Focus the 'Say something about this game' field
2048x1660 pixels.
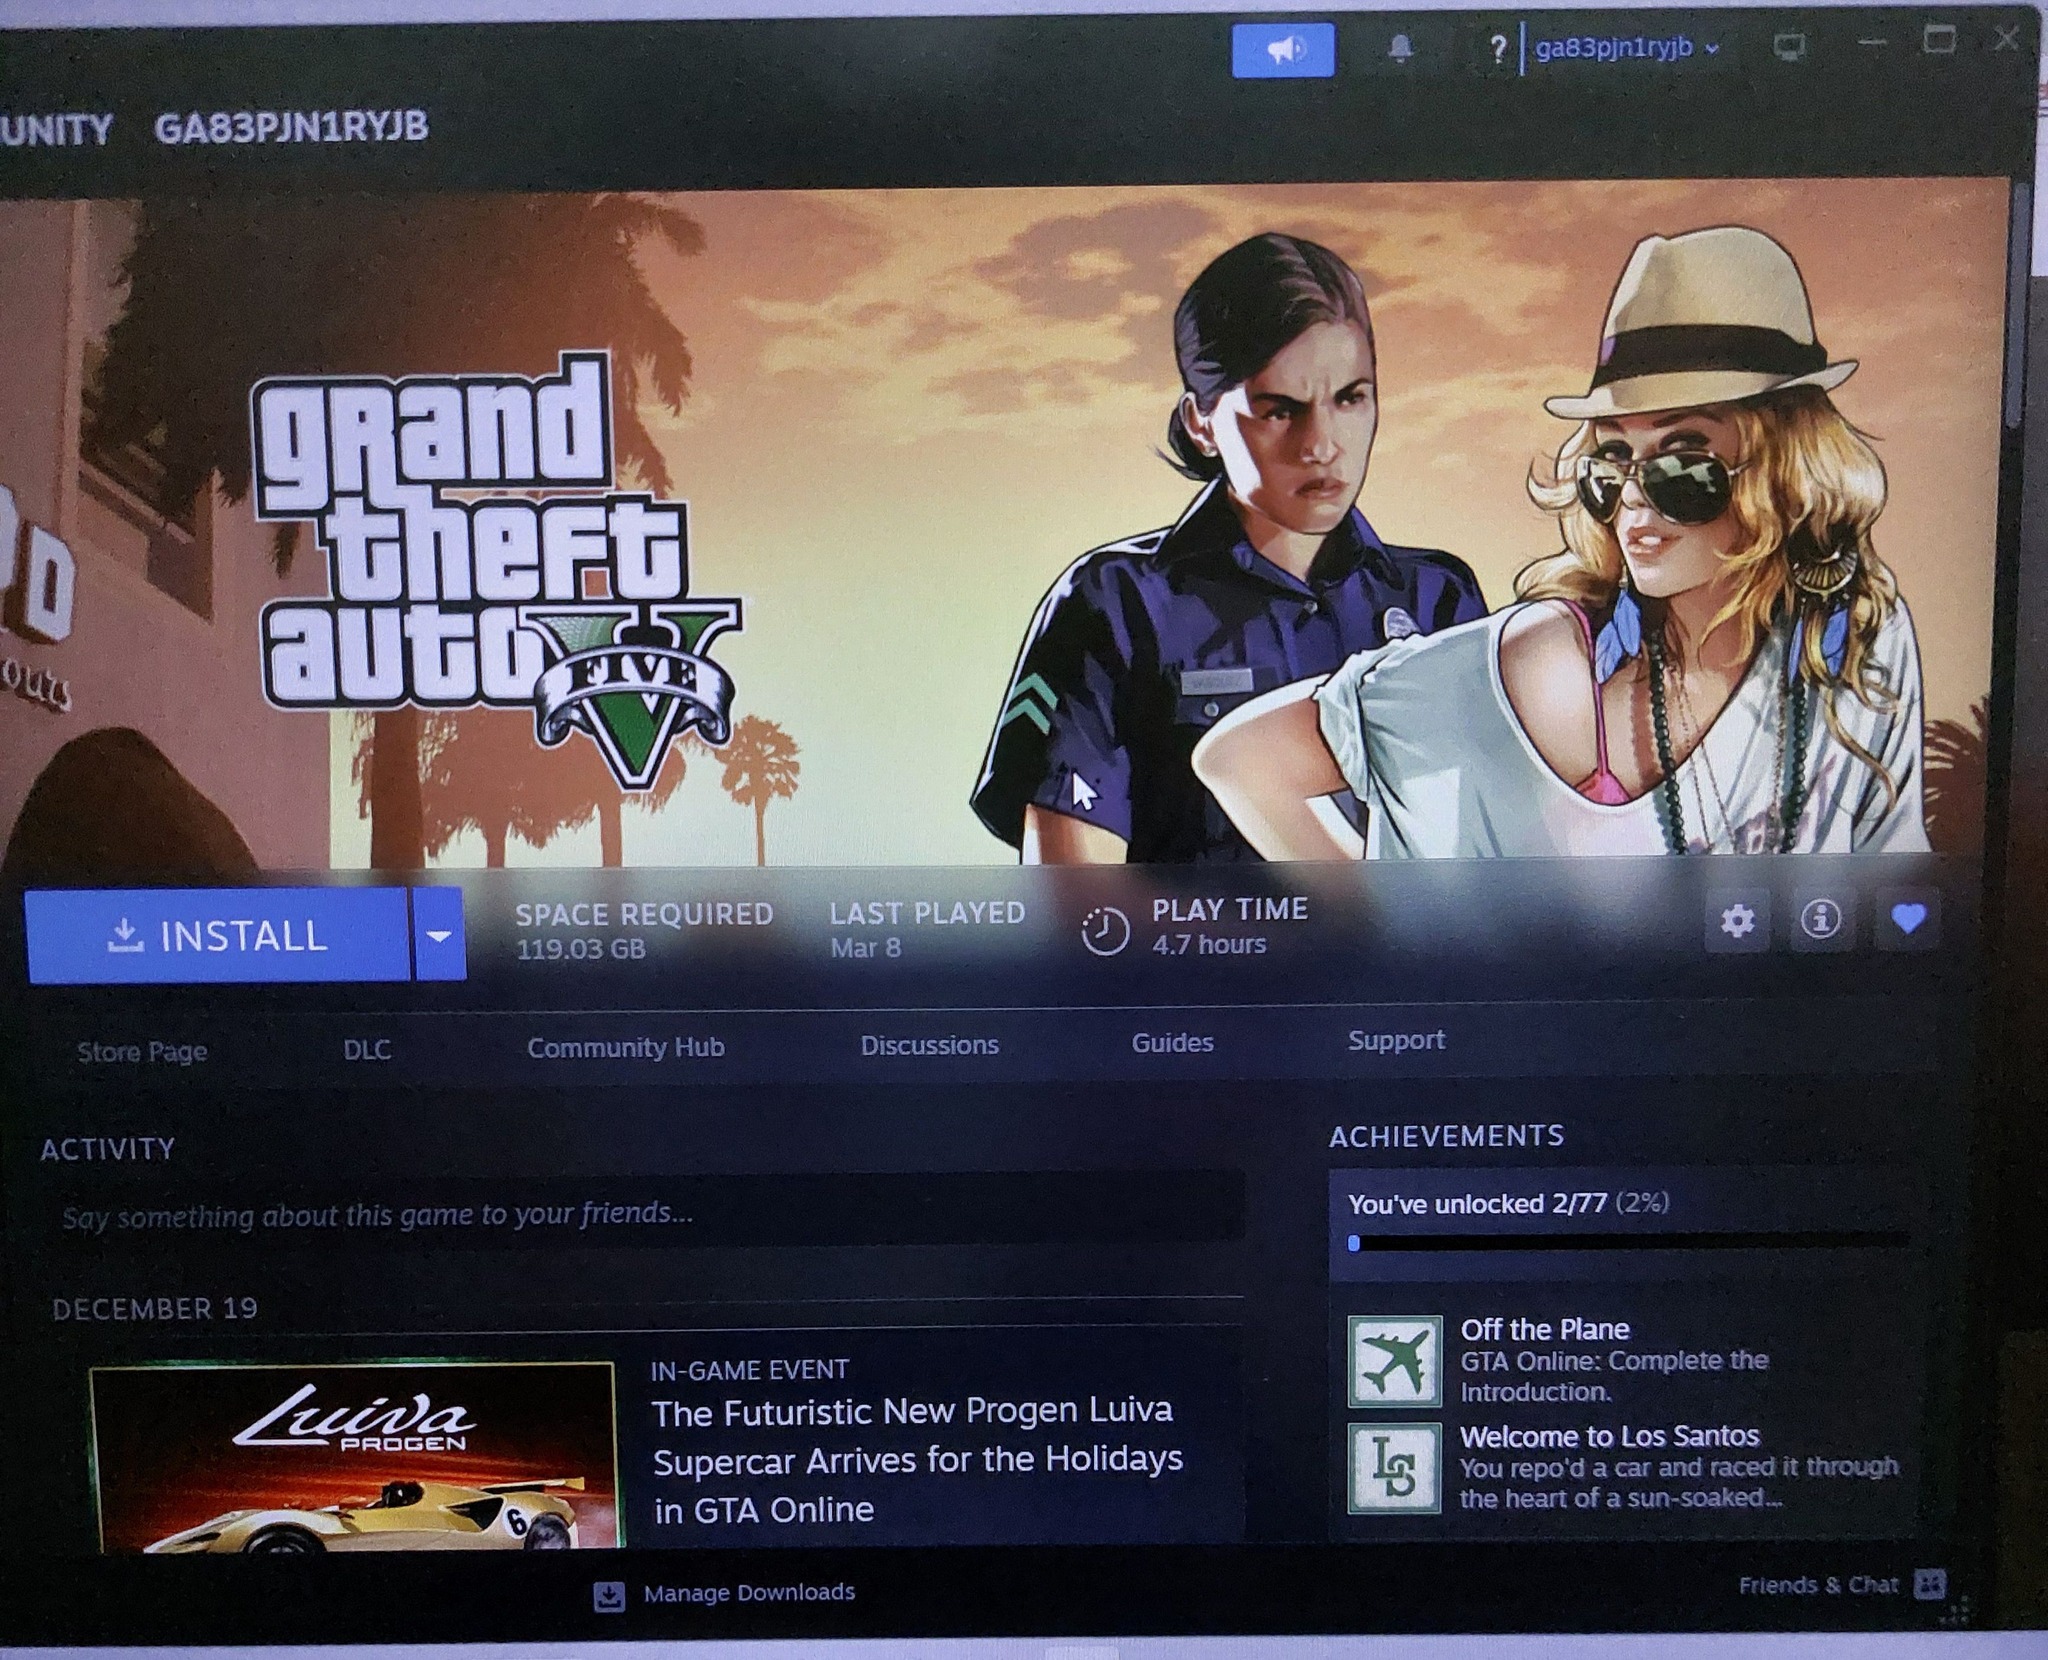point(645,1213)
